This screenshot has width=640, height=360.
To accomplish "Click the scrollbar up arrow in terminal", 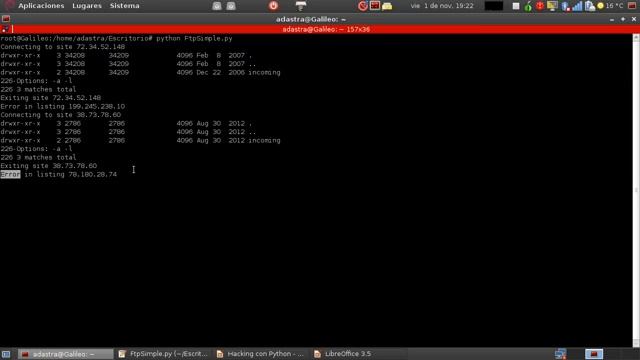I will [x=636, y=37].
